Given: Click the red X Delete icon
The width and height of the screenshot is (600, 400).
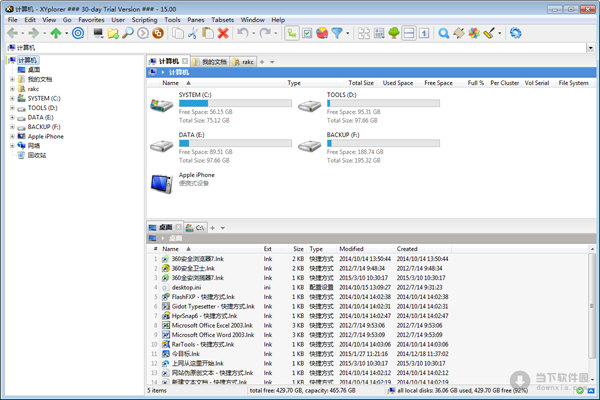Looking at the screenshot, I should pos(223,33).
